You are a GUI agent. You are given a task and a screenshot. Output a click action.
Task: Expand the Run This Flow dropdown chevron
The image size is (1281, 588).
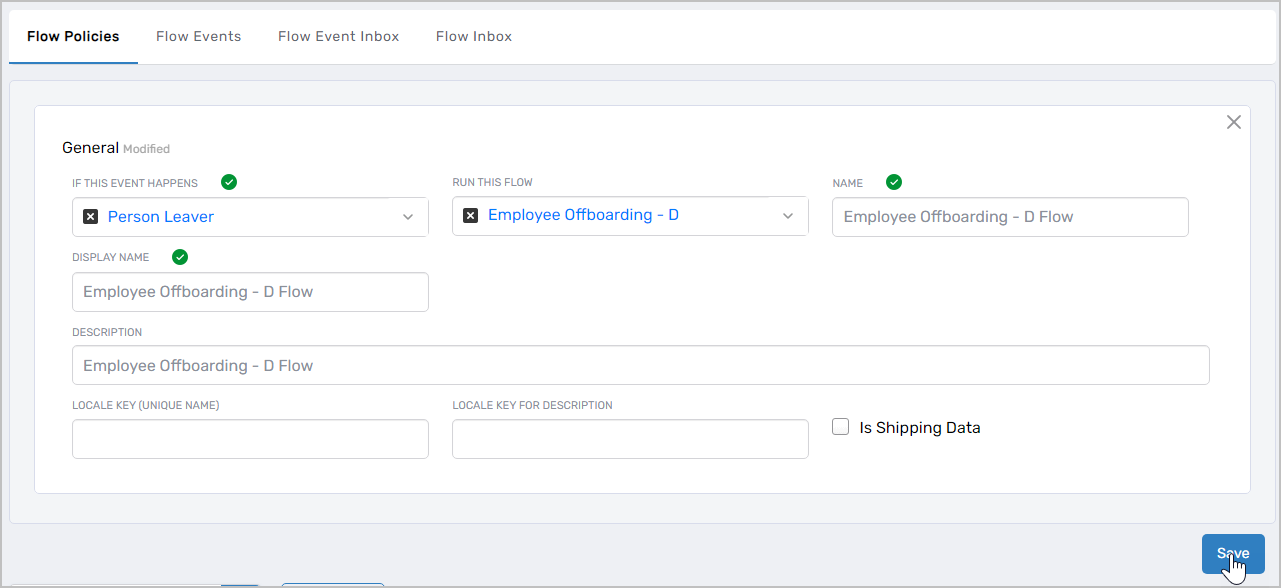[x=789, y=216]
